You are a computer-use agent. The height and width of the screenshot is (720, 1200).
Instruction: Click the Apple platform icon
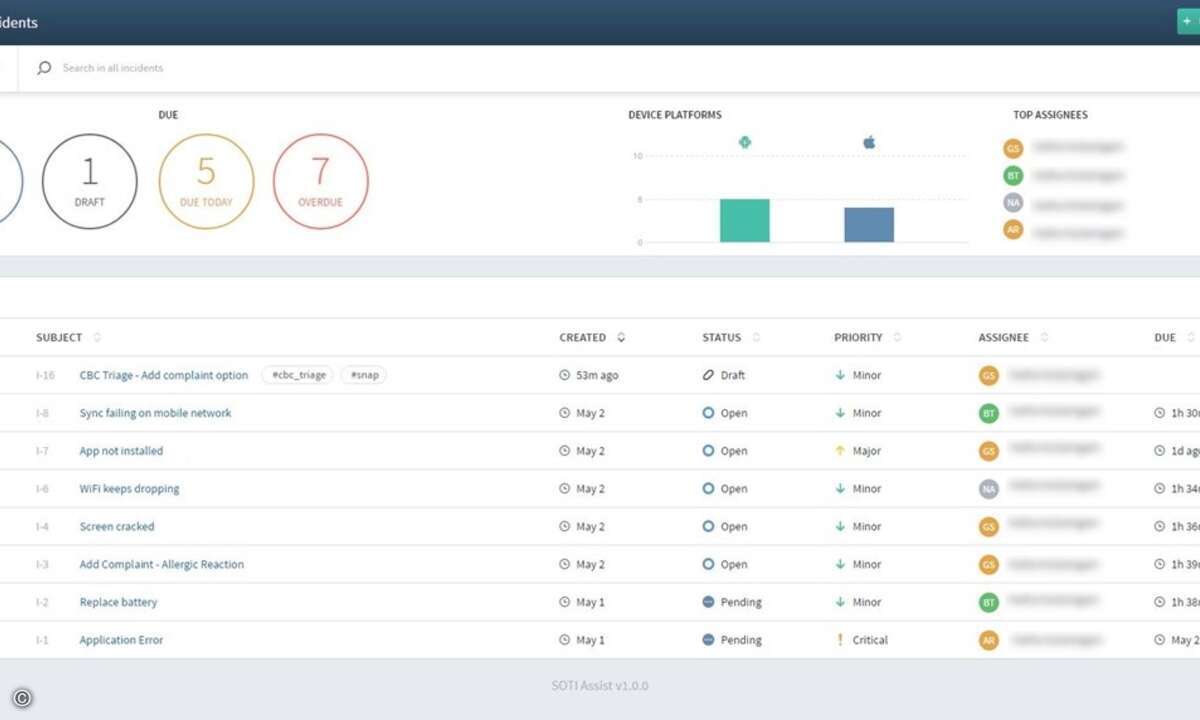pos(869,142)
